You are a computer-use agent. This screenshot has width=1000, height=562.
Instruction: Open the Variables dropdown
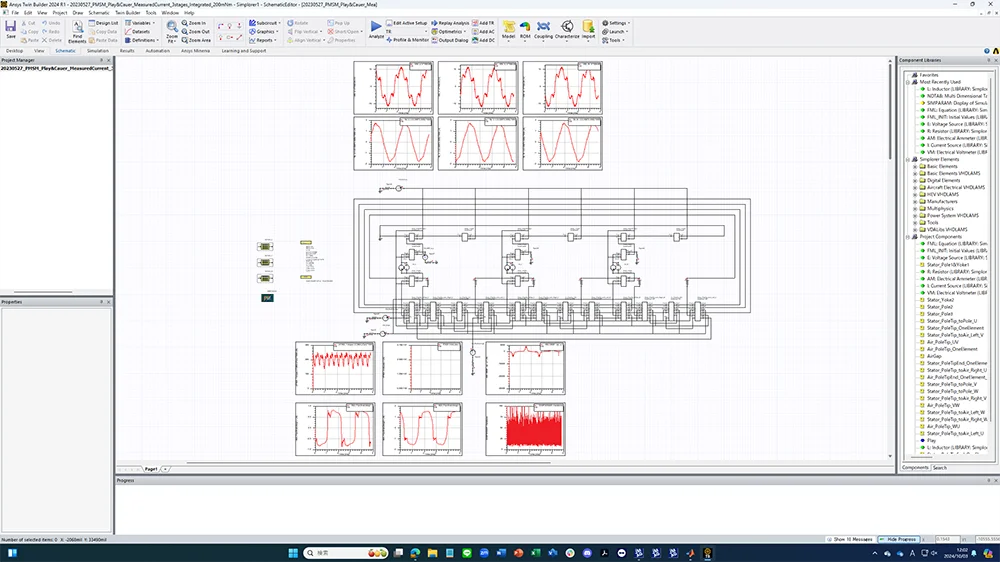140,23
